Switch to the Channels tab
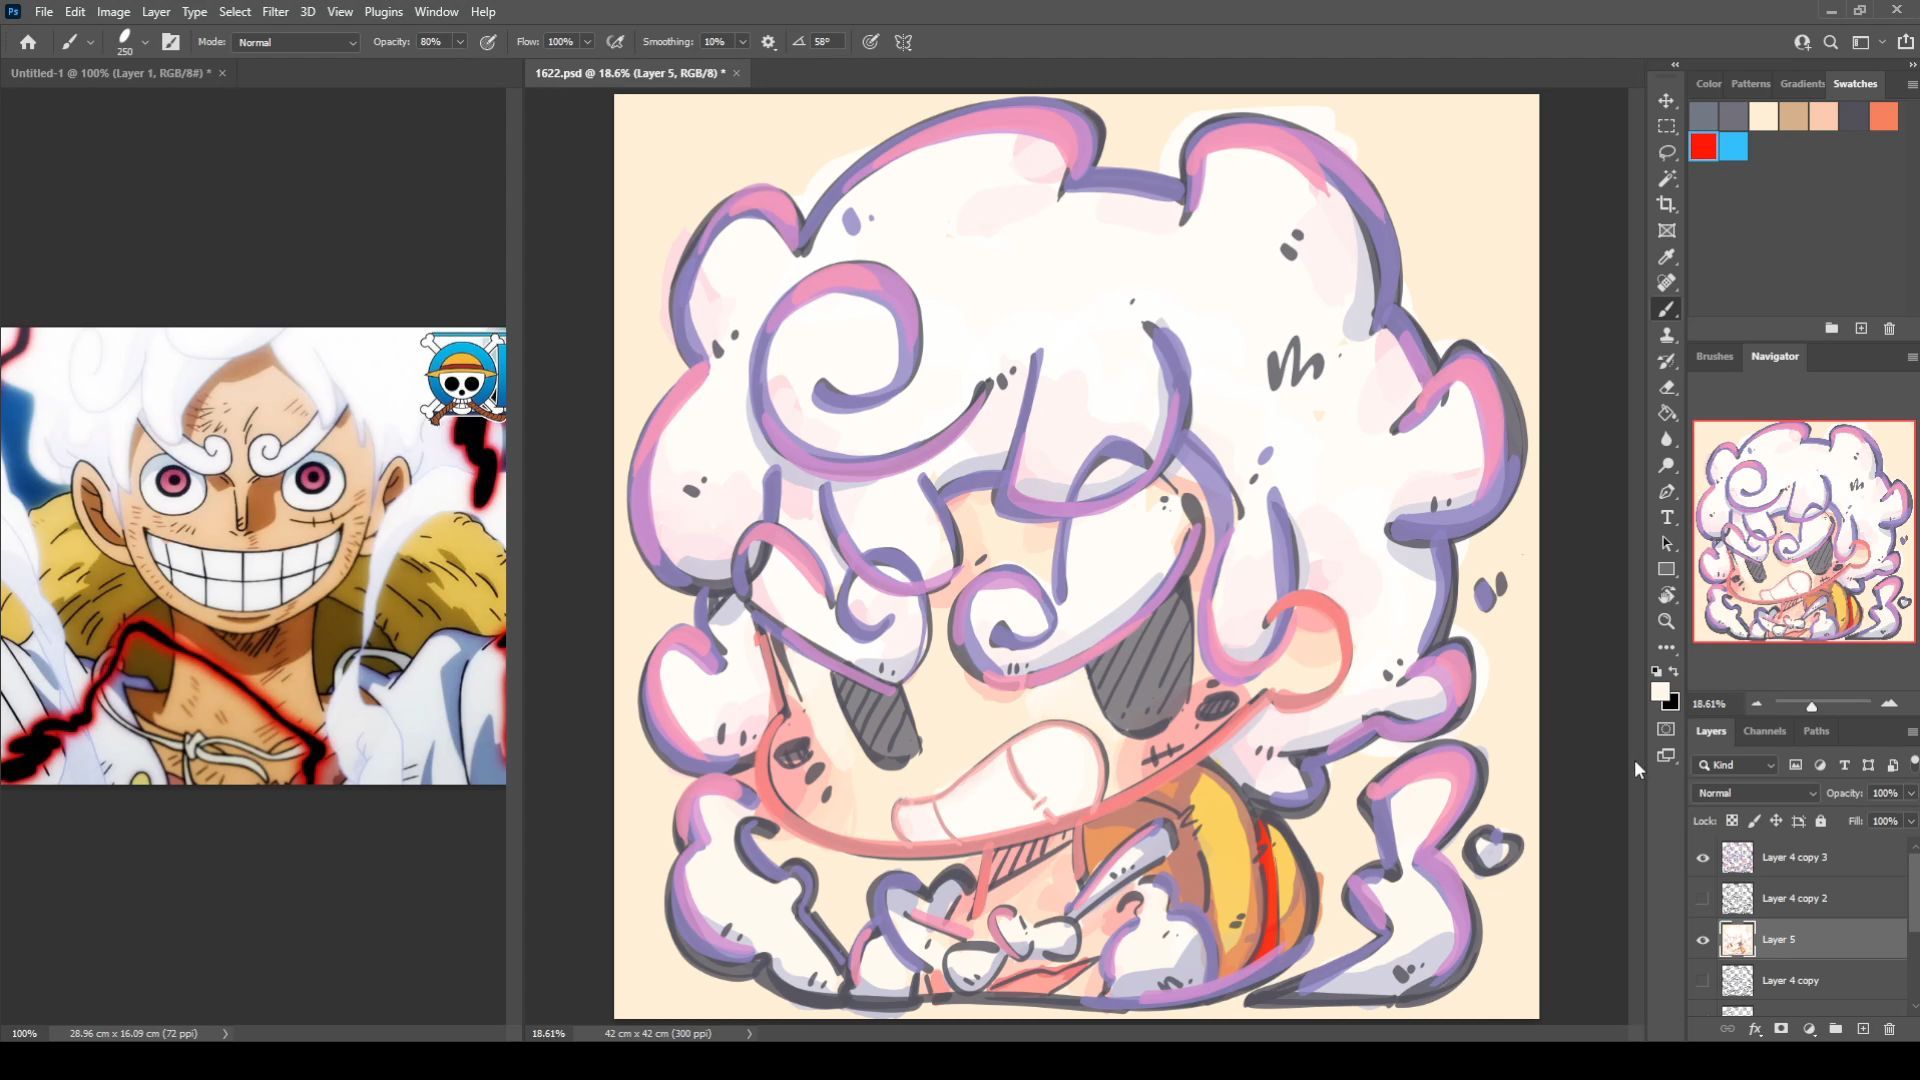Screen dimensions: 1920x1080 (x=1764, y=731)
